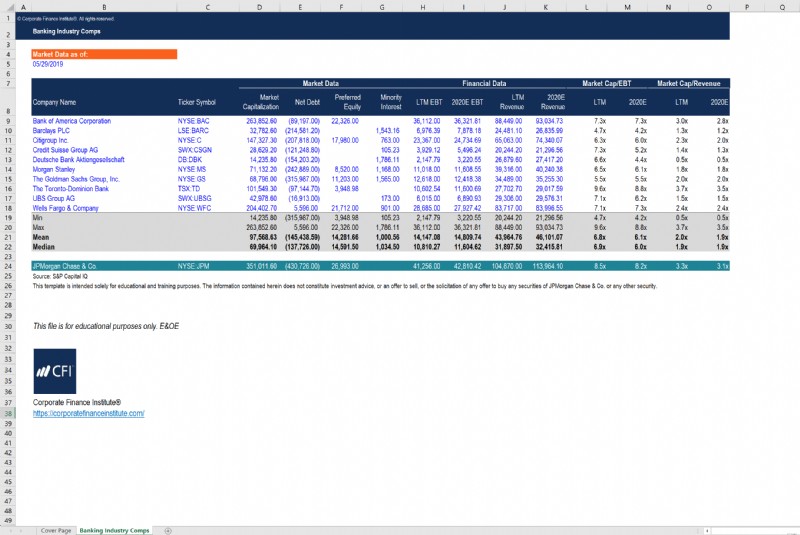Image resolution: width=800 pixels, height=535 pixels.
Task: Select column H header
Action: (422, 7)
